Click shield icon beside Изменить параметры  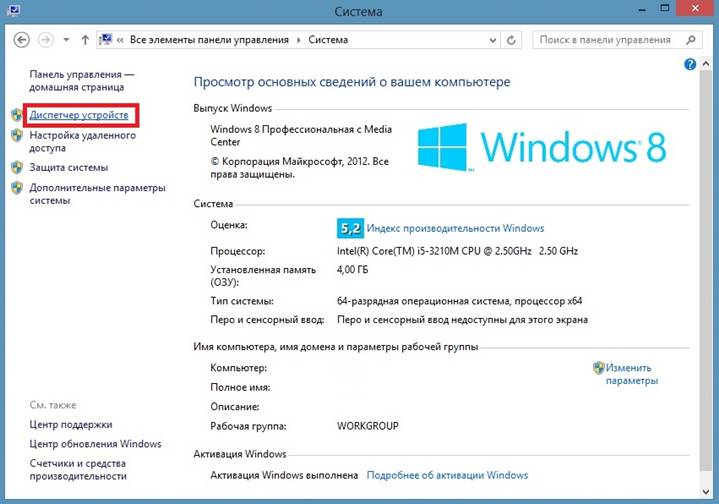[598, 367]
